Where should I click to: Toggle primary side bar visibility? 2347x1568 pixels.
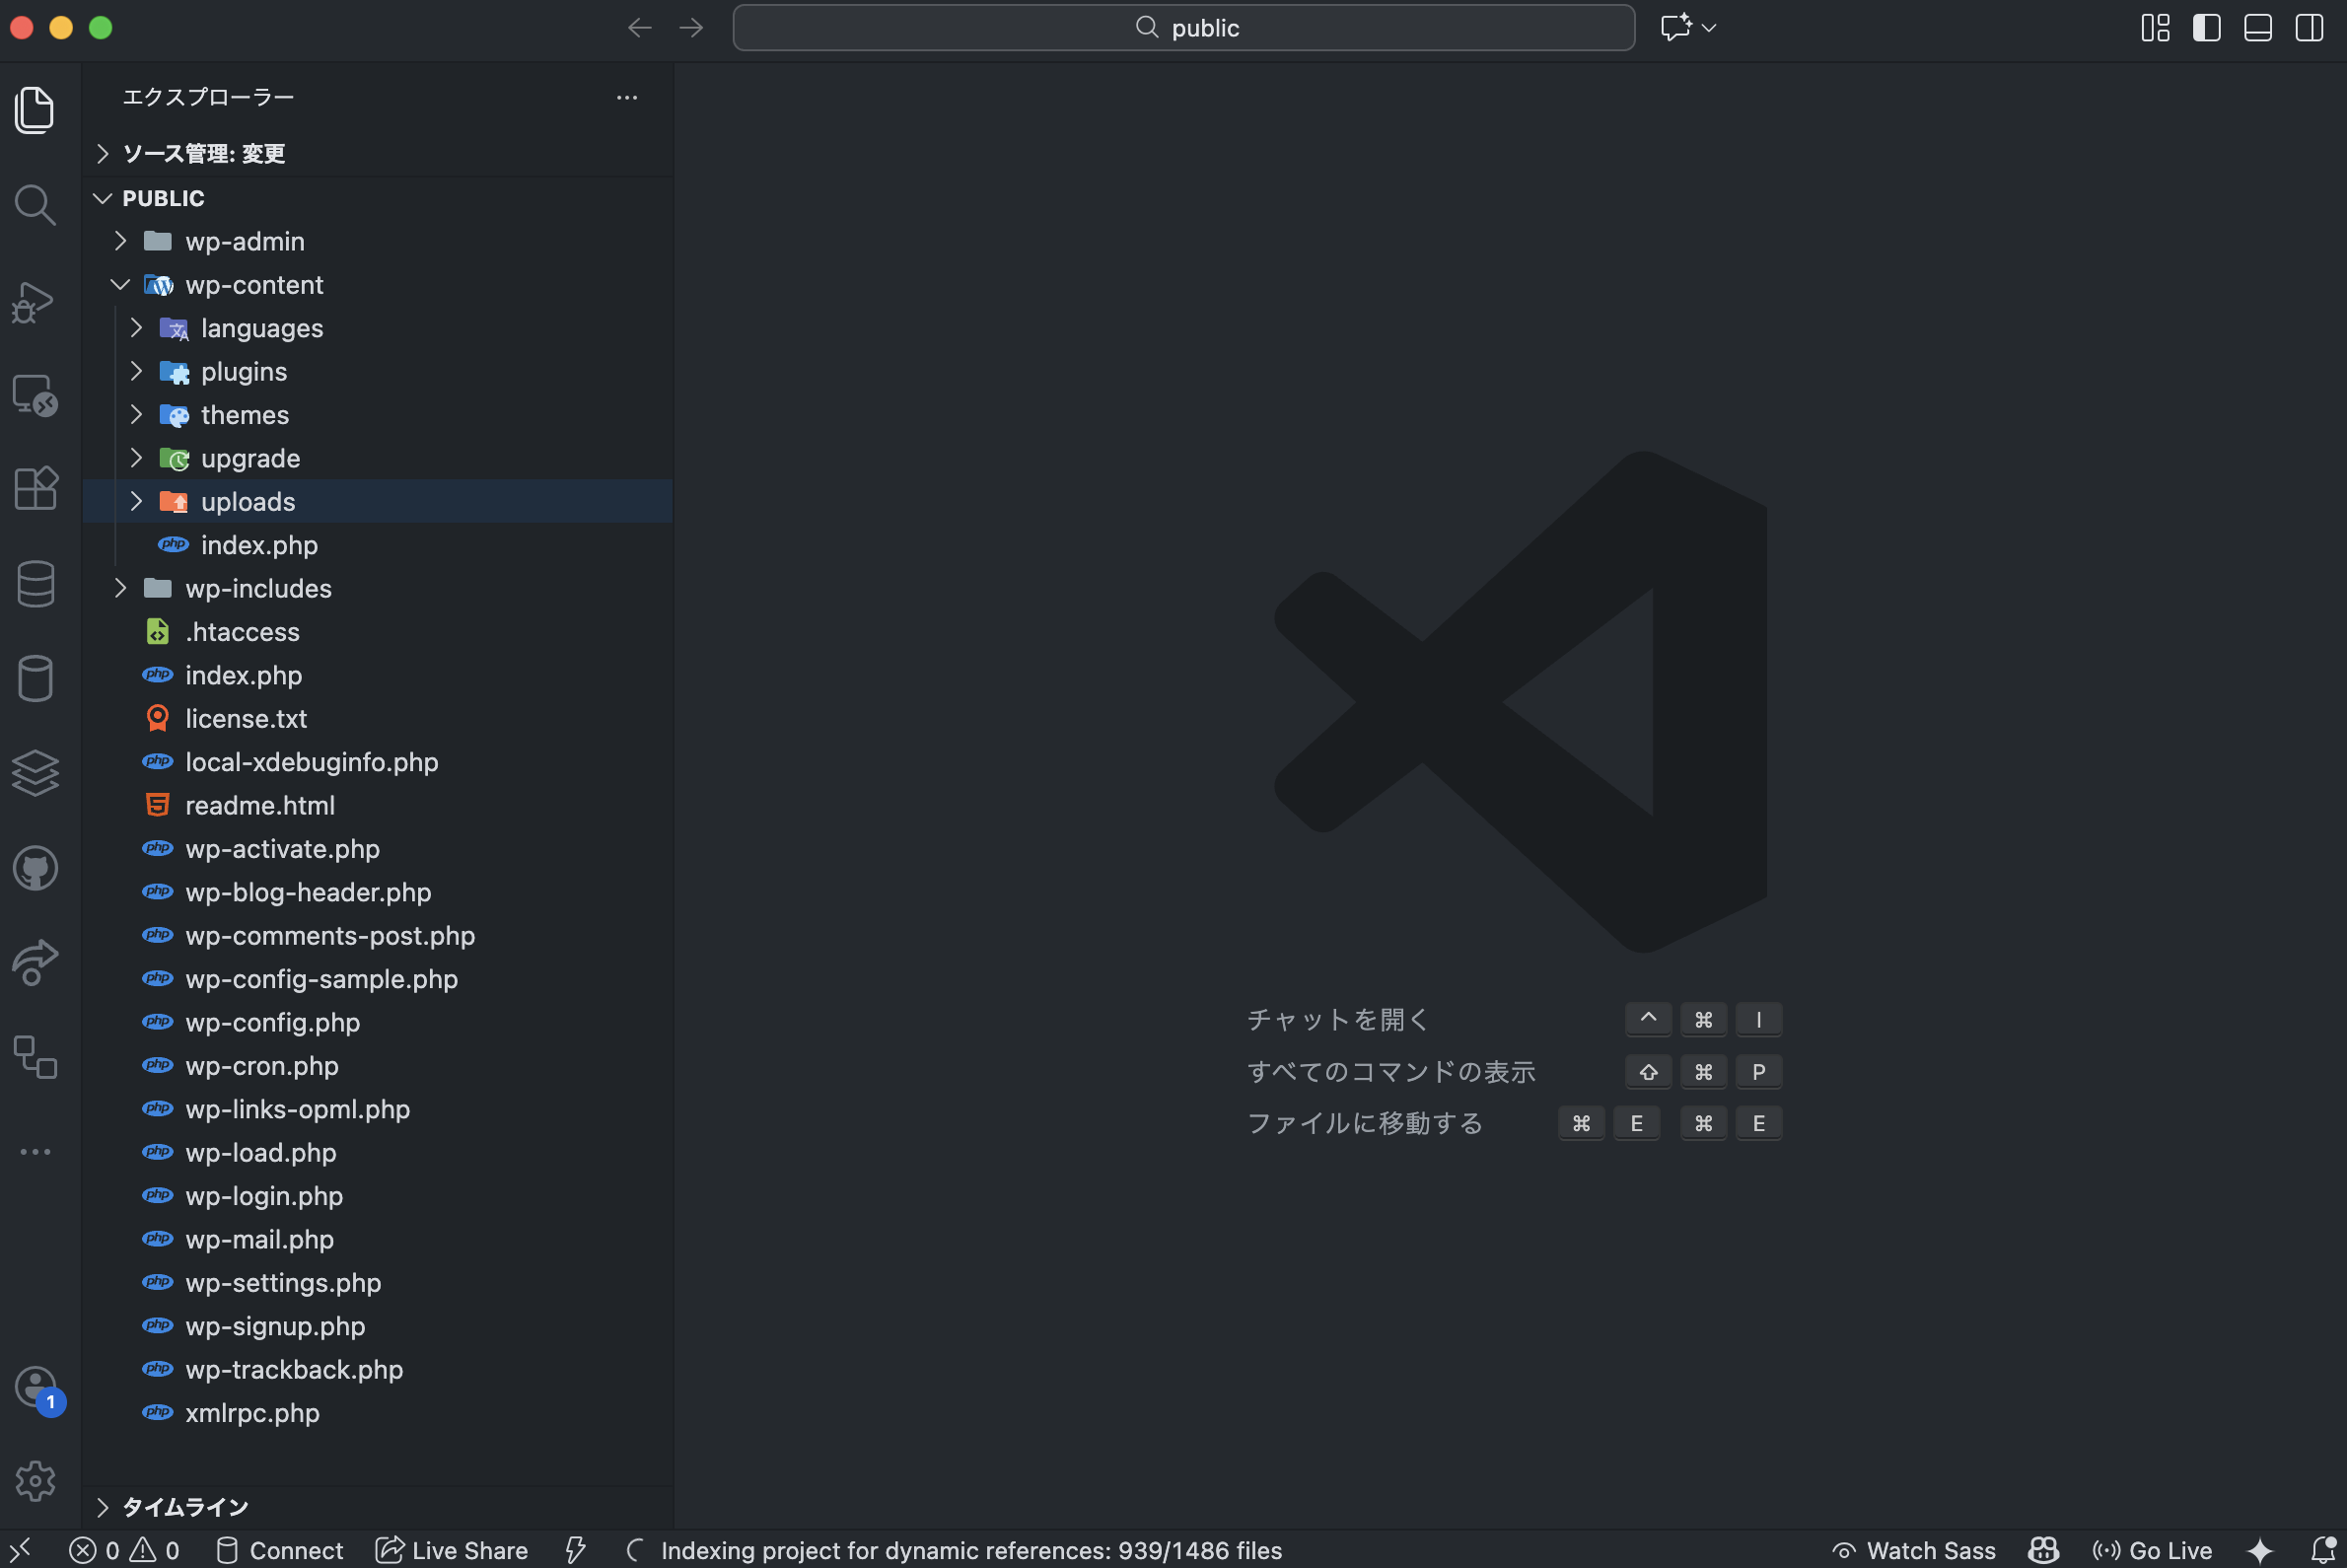tap(2206, 28)
